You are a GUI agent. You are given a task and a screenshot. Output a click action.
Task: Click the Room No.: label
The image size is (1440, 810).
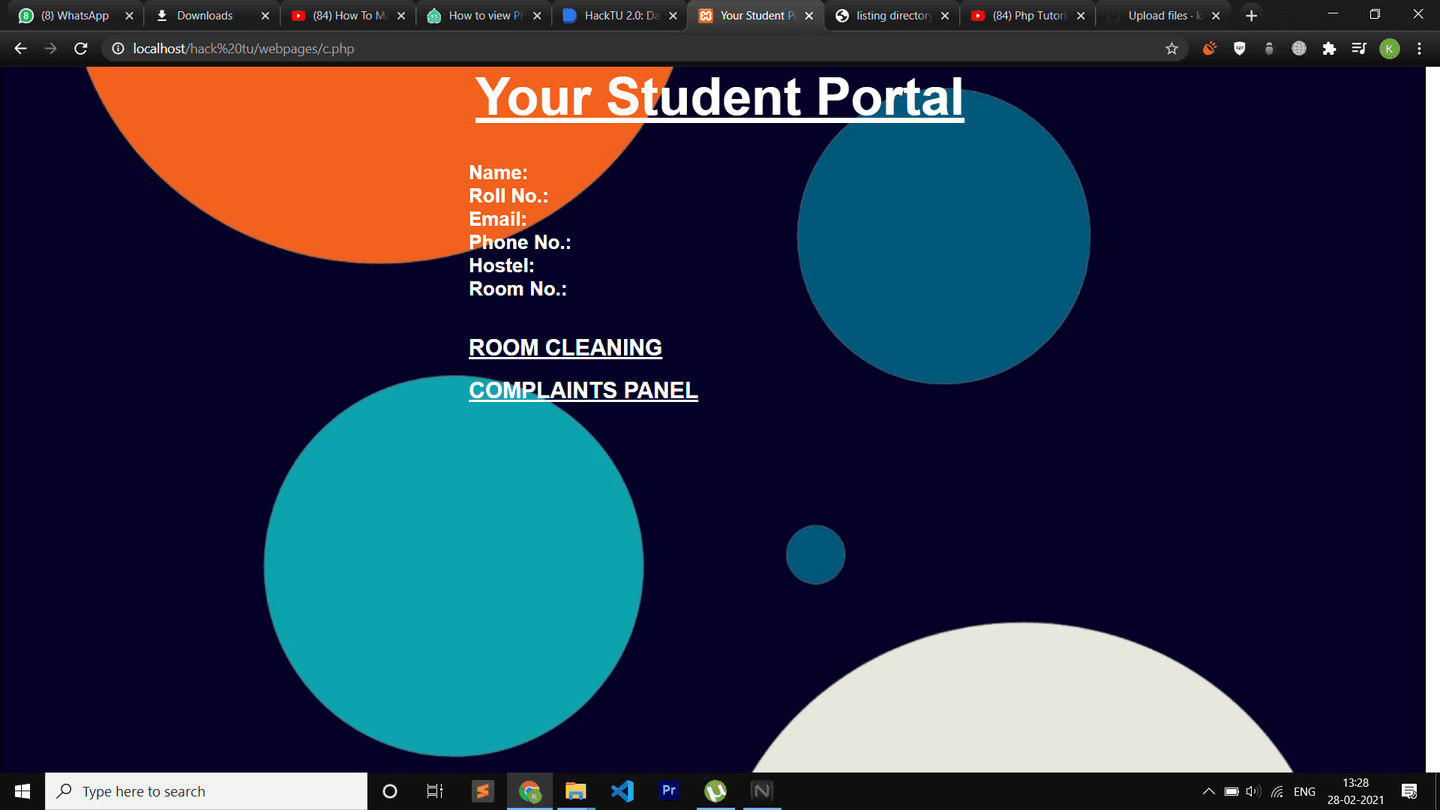click(x=518, y=288)
